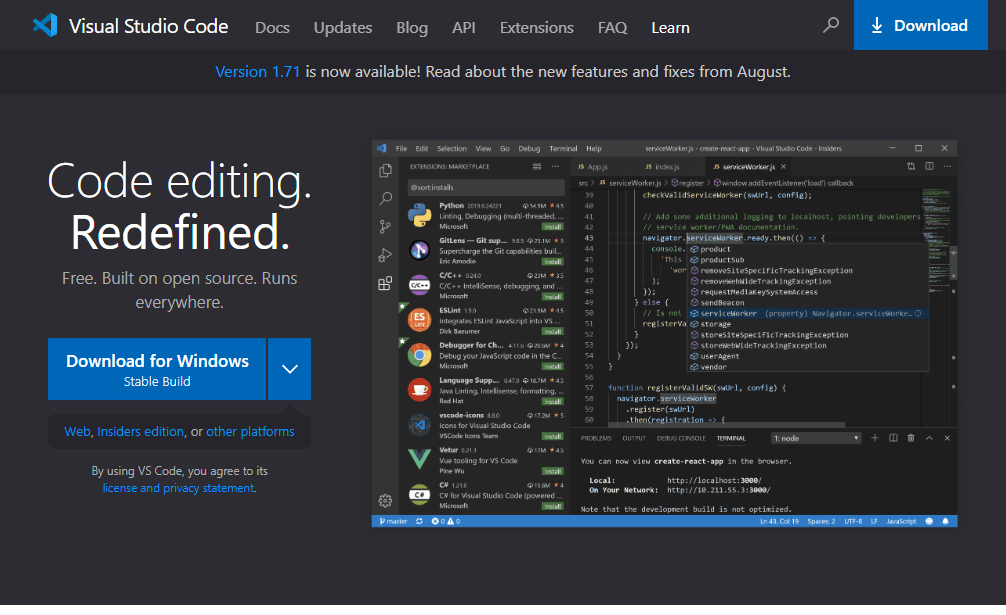The width and height of the screenshot is (1006, 615).
Task: Open the Learn navigation item
Action: [670, 28]
